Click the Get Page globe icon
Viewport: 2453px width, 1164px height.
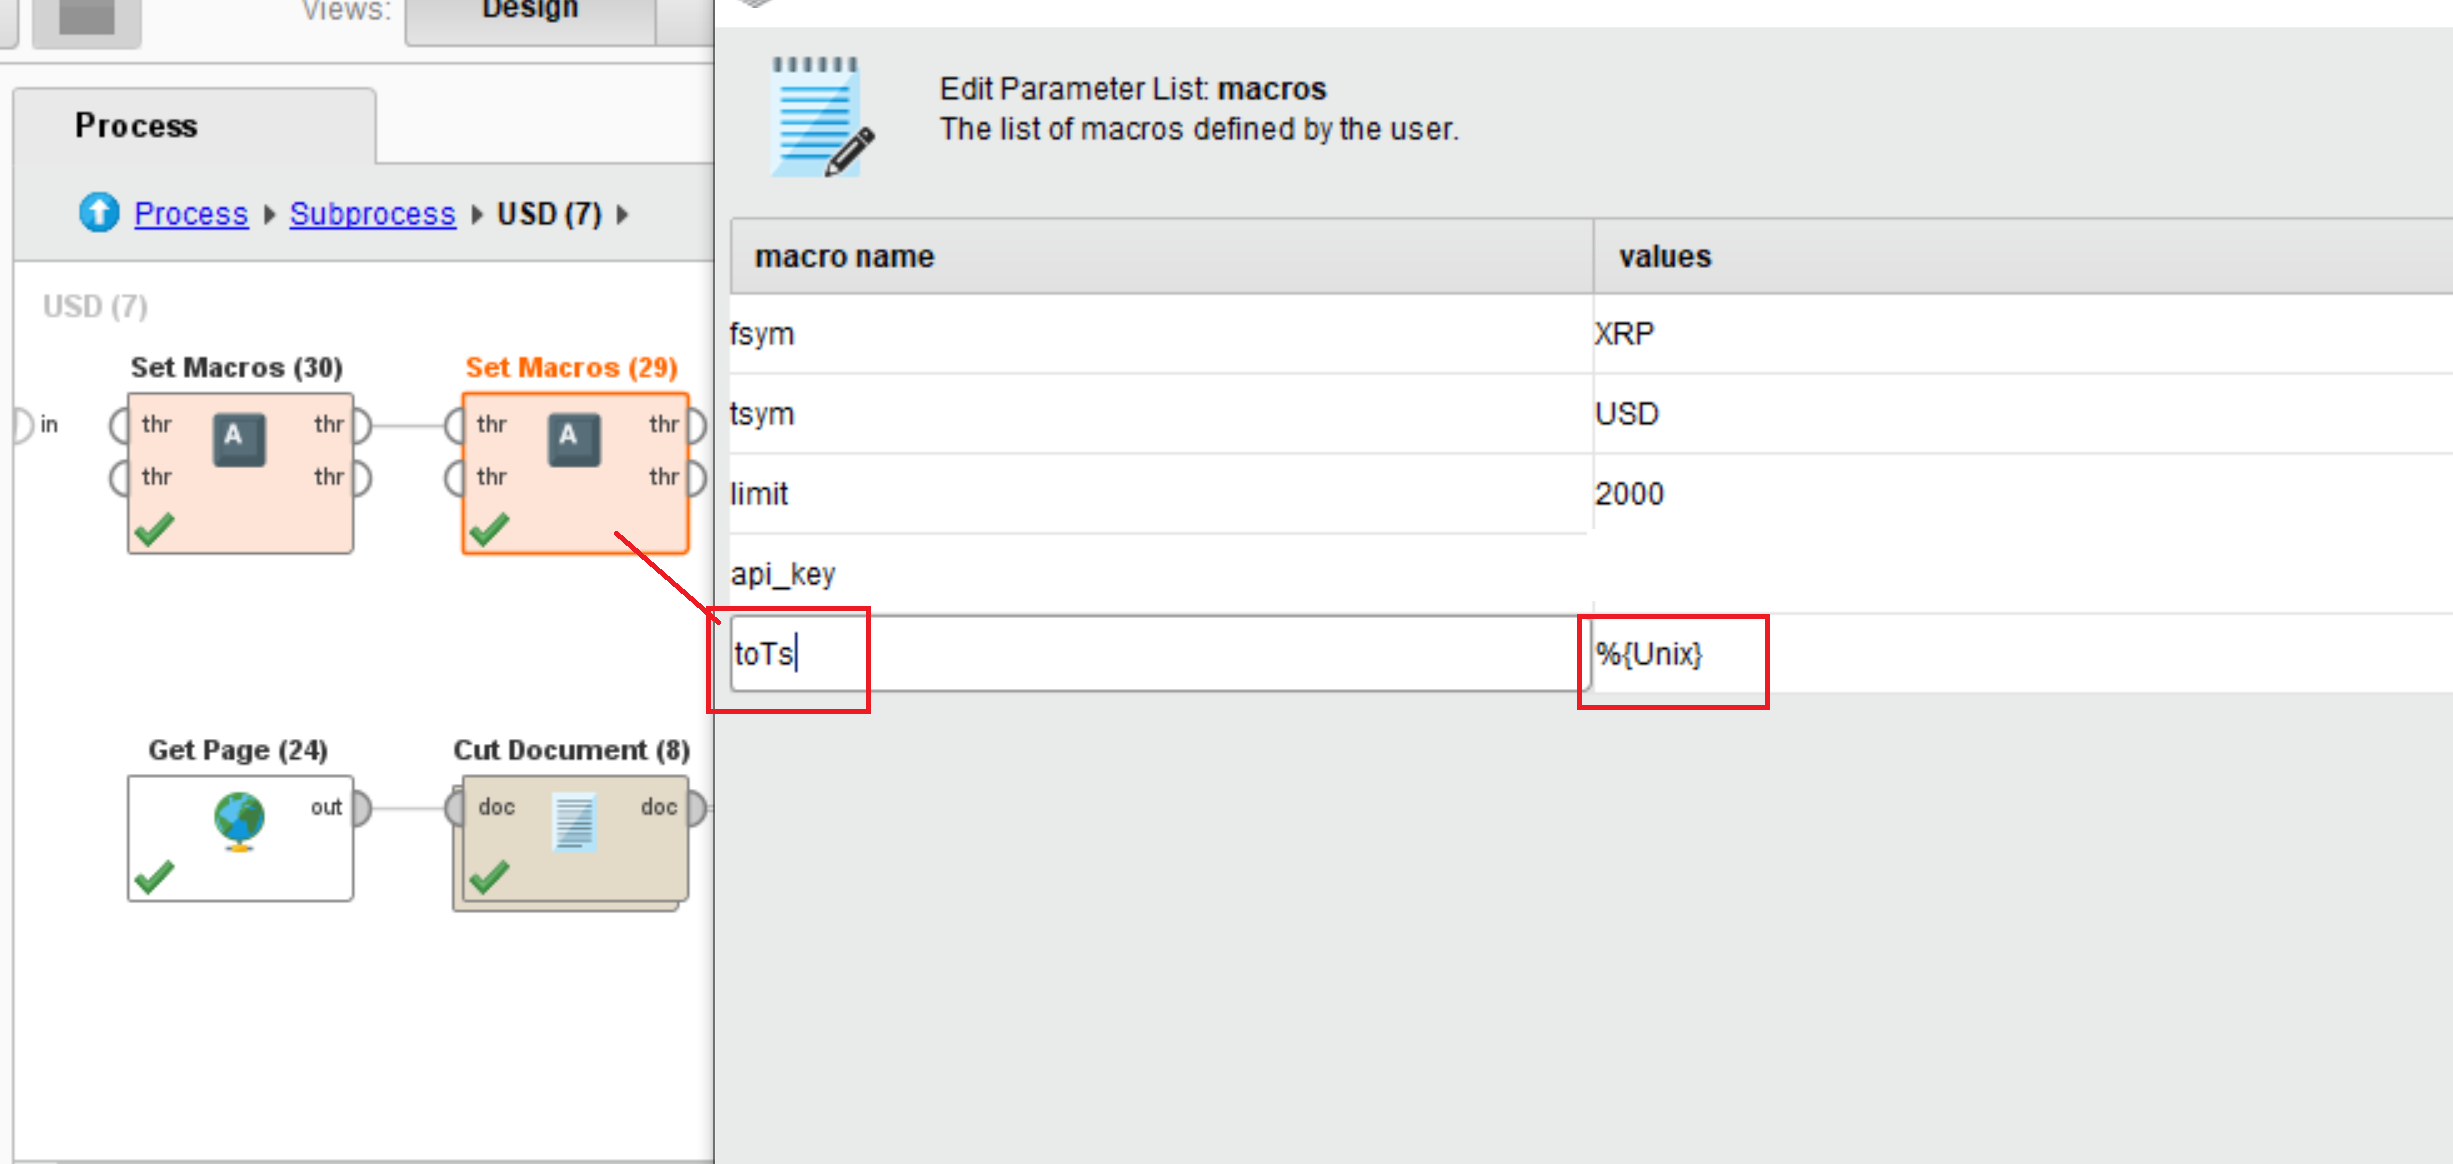click(239, 821)
